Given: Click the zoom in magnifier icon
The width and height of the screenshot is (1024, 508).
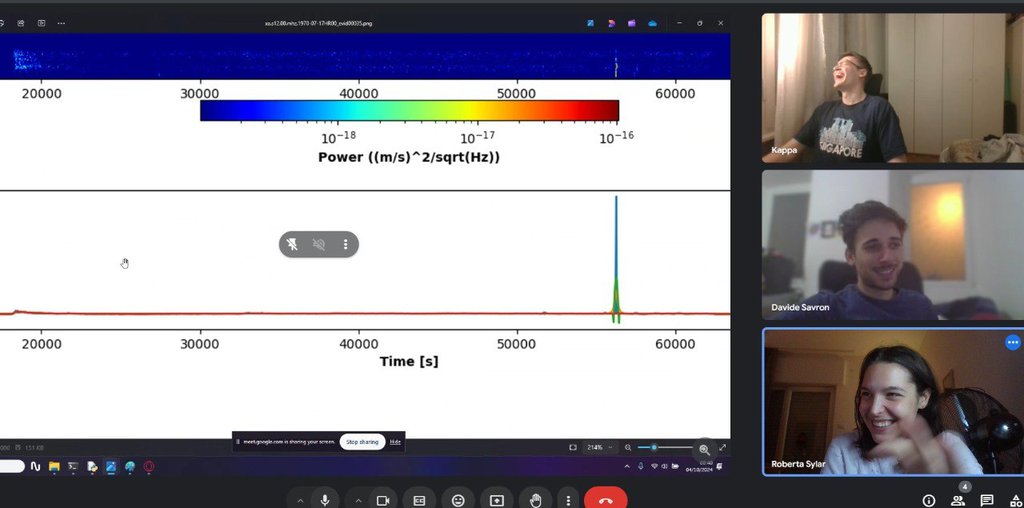Looking at the screenshot, I should (704, 449).
